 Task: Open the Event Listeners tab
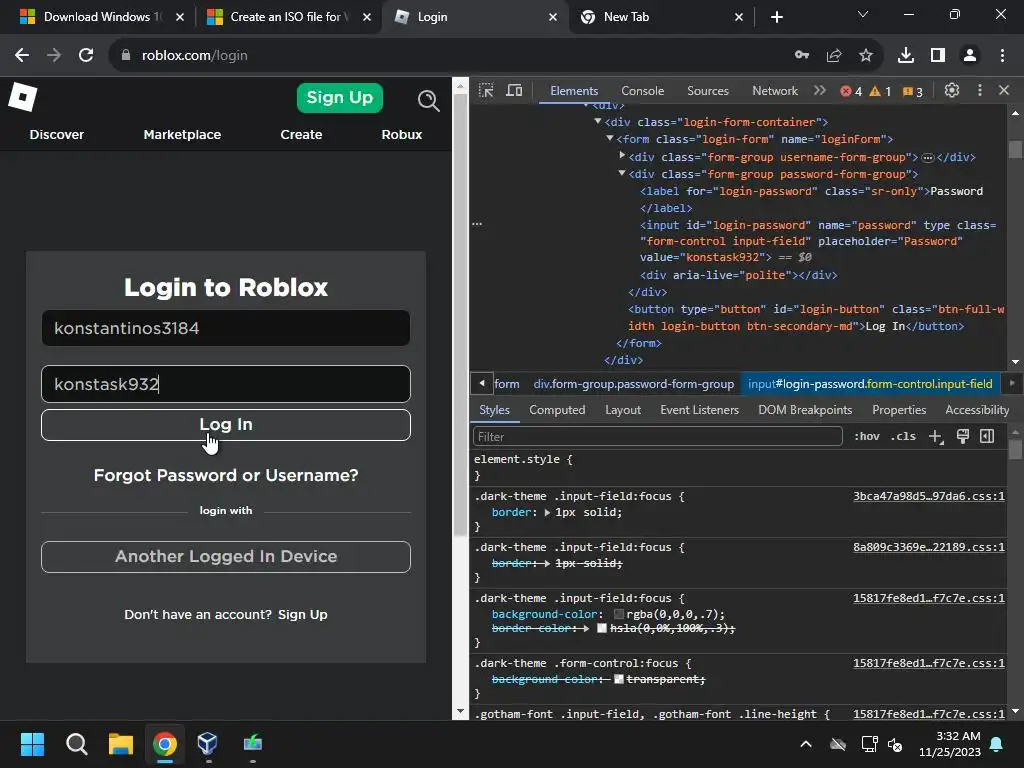pyautogui.click(x=699, y=410)
